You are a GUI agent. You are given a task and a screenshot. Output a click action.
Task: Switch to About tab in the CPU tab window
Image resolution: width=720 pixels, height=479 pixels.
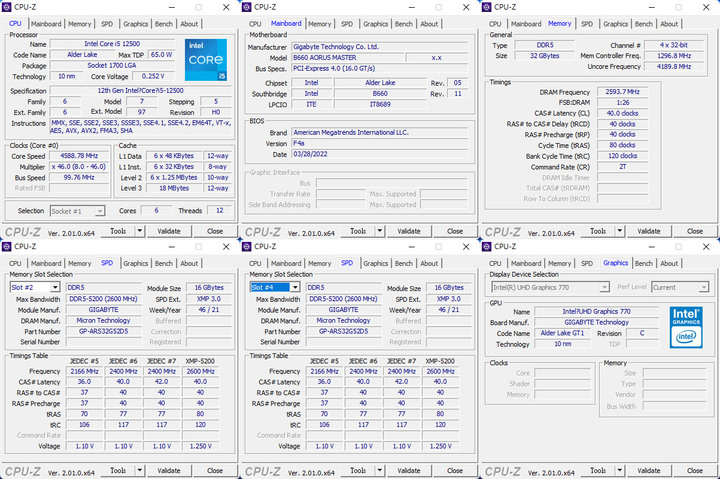click(189, 24)
